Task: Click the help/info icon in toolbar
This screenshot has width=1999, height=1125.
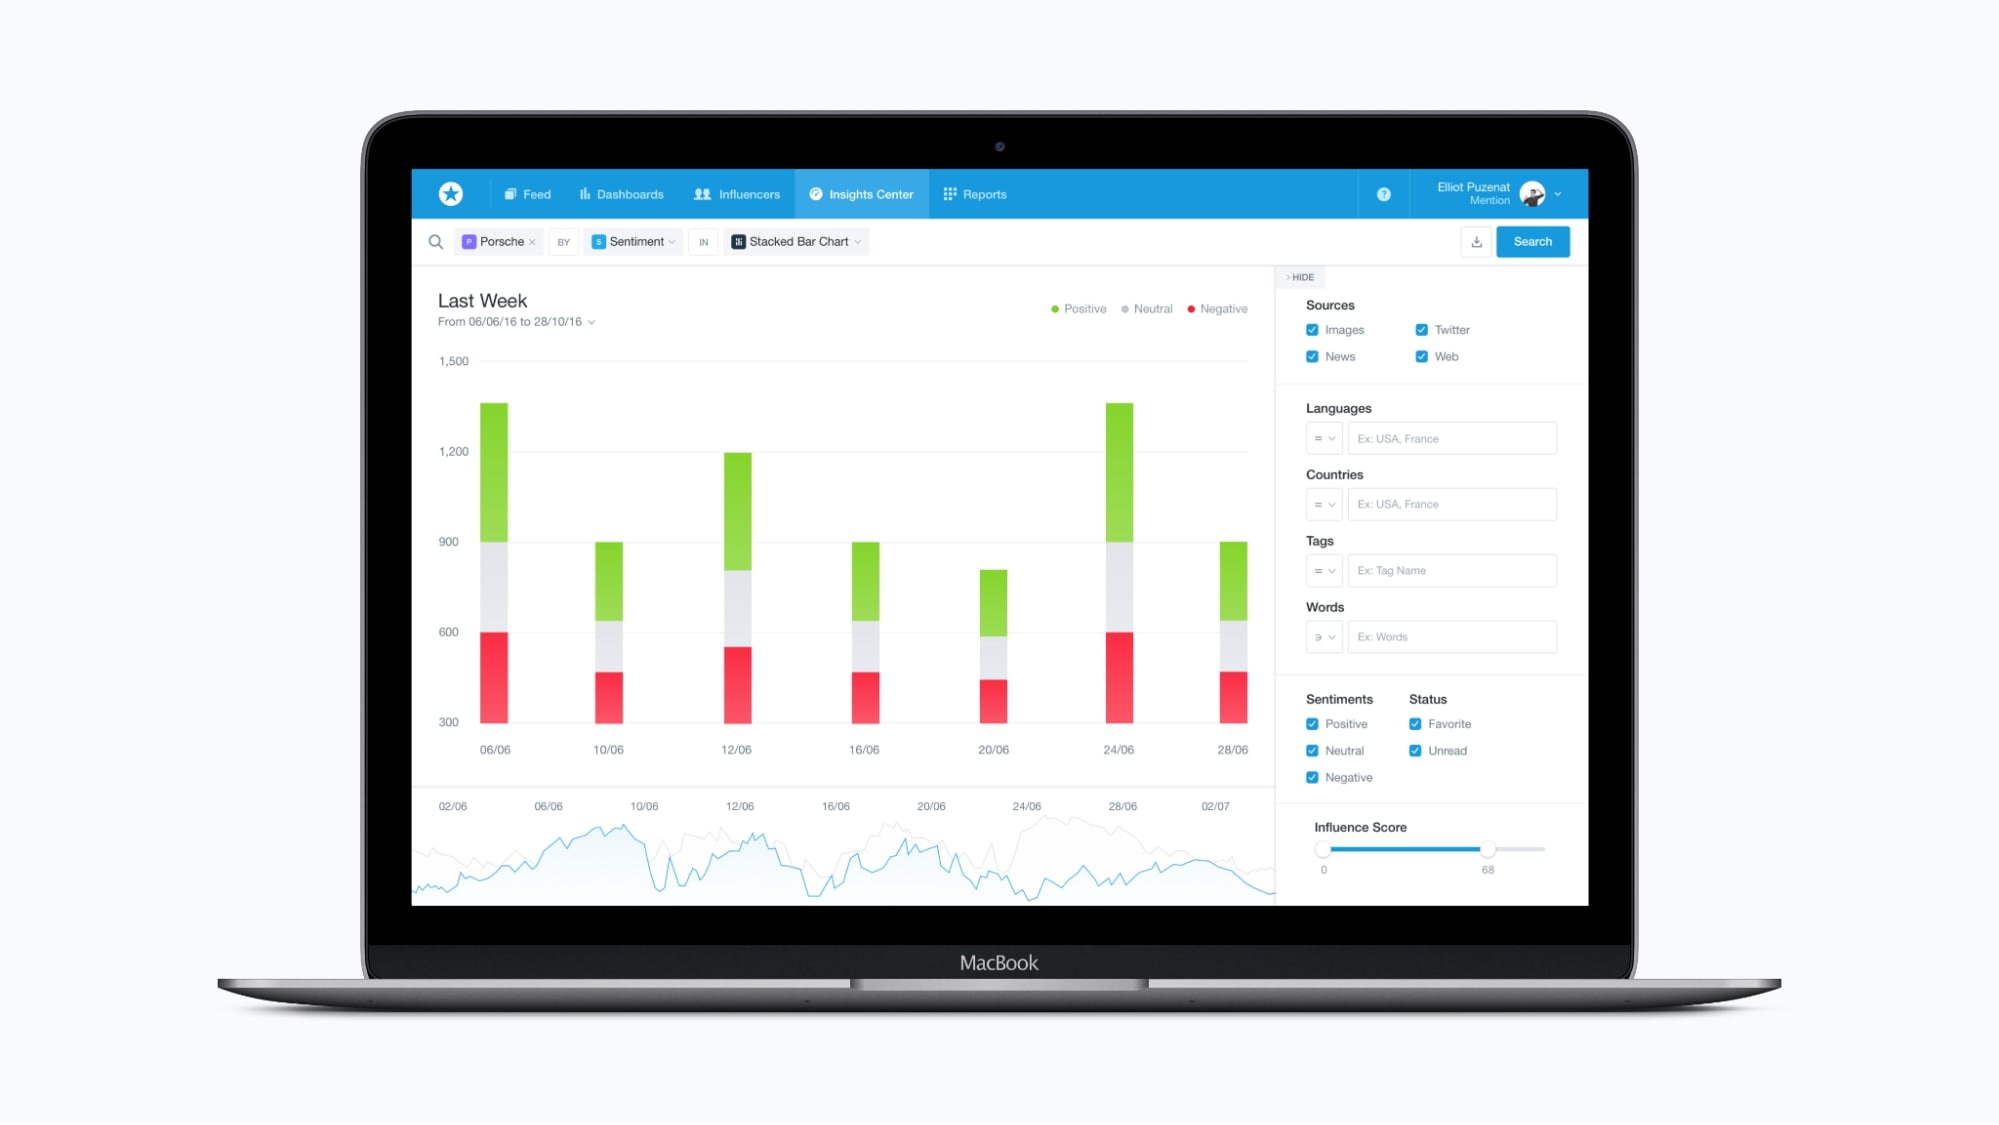Action: pyautogui.click(x=1384, y=192)
